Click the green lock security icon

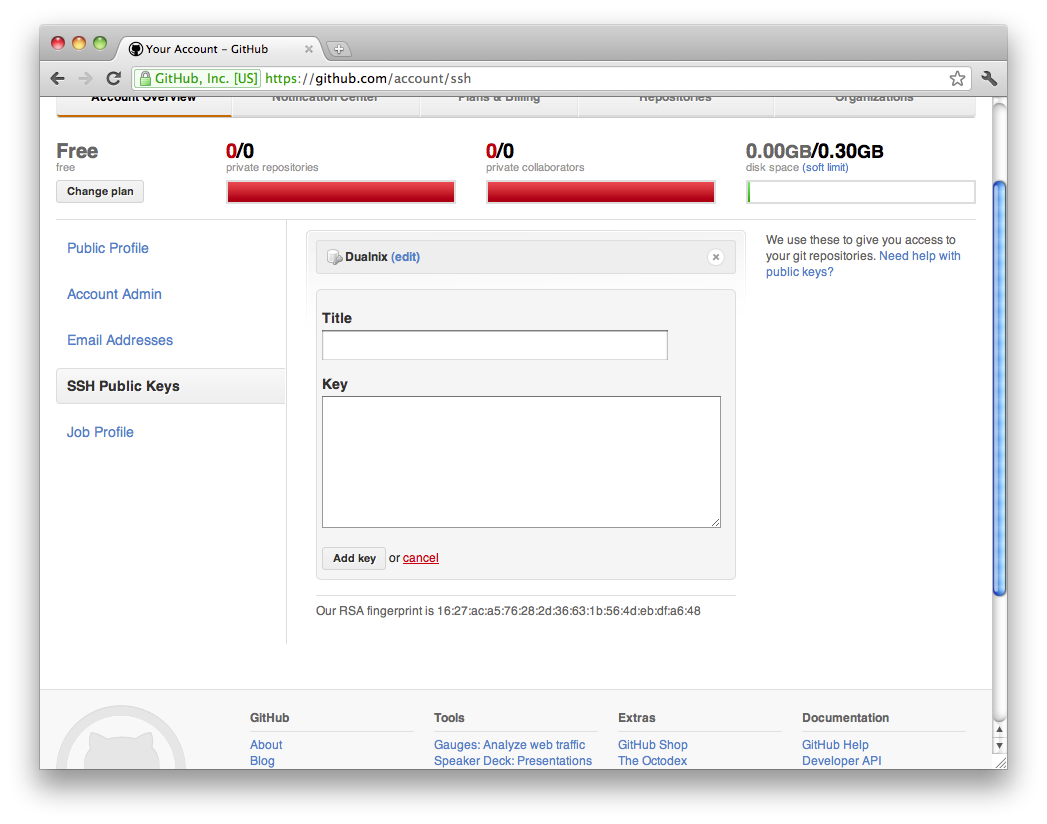pos(145,79)
